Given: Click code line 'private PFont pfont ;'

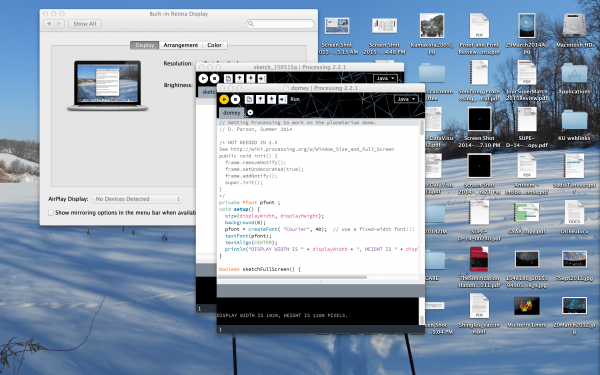Looking at the screenshot, I should coord(249,203).
